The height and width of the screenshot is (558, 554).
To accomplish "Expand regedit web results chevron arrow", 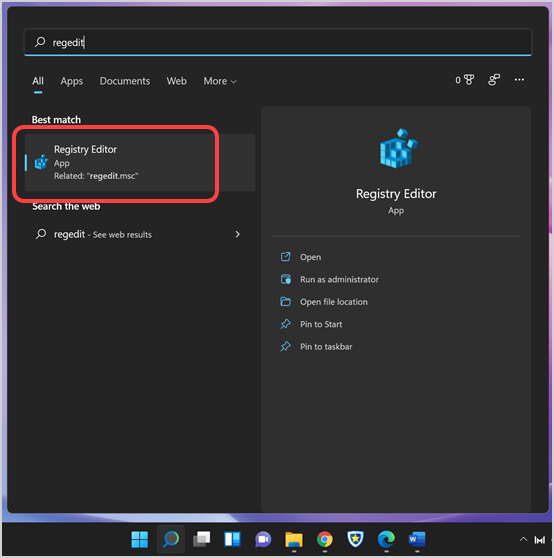I will pos(238,234).
